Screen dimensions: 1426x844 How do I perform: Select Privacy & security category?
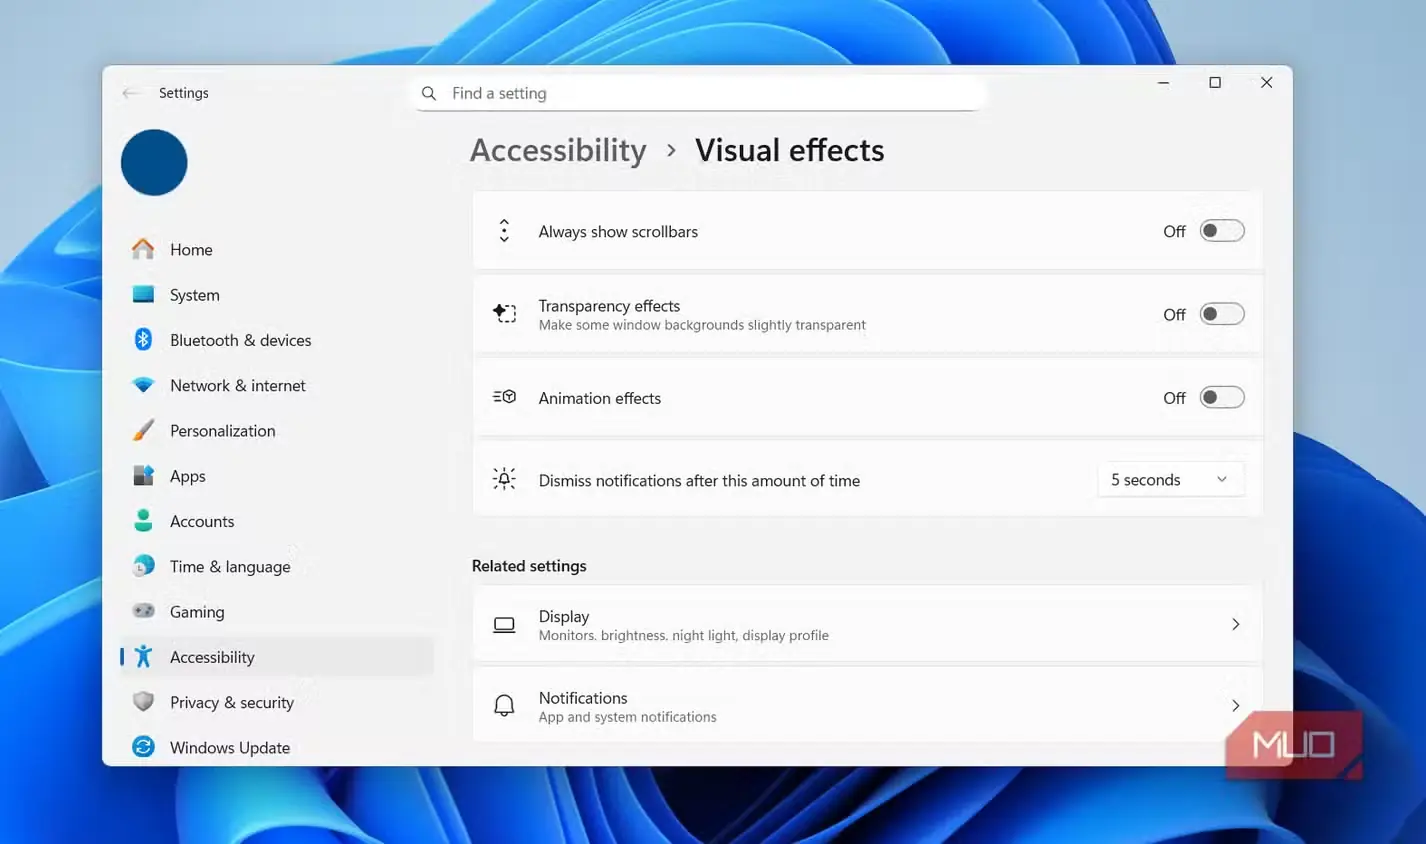[277, 702]
